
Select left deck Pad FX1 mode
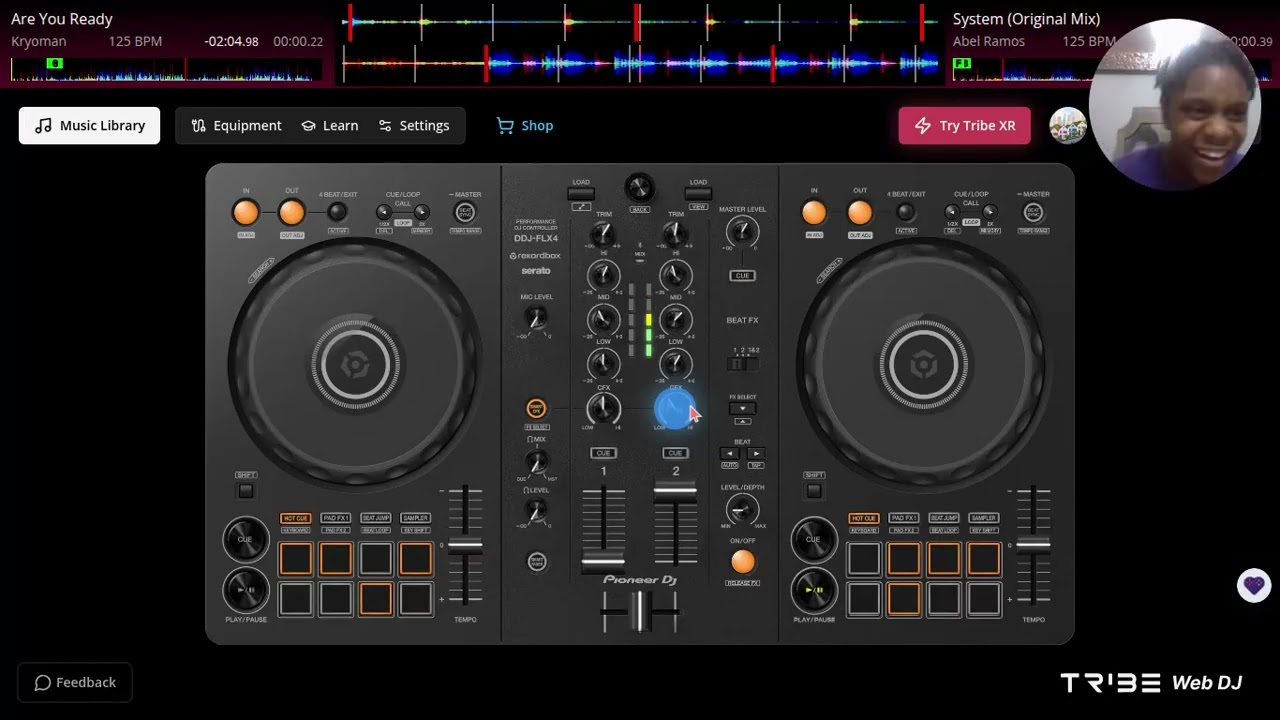tap(335, 518)
